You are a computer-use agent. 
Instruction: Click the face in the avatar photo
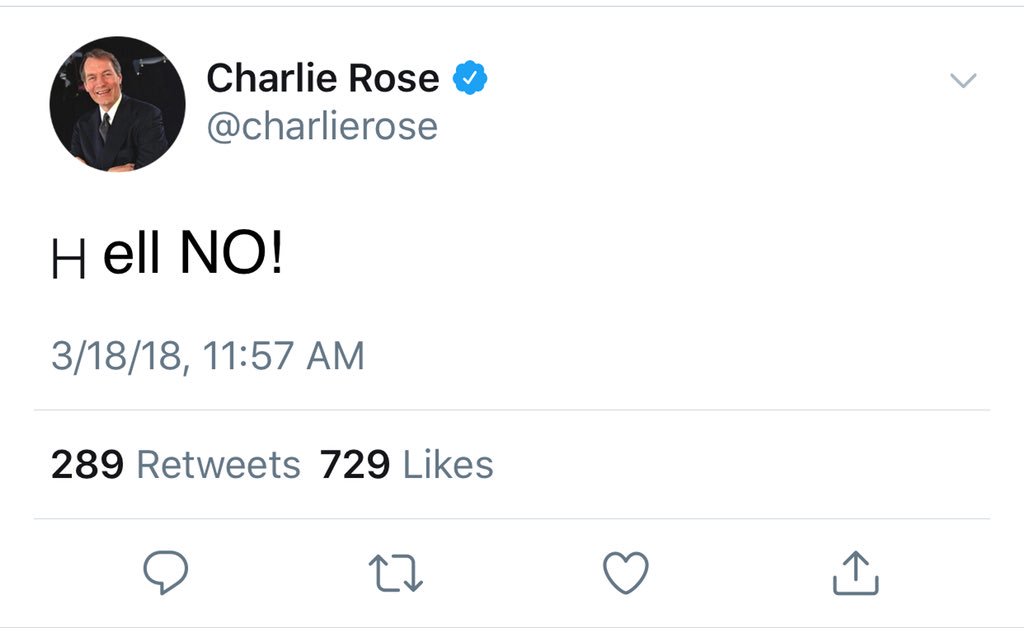(101, 76)
